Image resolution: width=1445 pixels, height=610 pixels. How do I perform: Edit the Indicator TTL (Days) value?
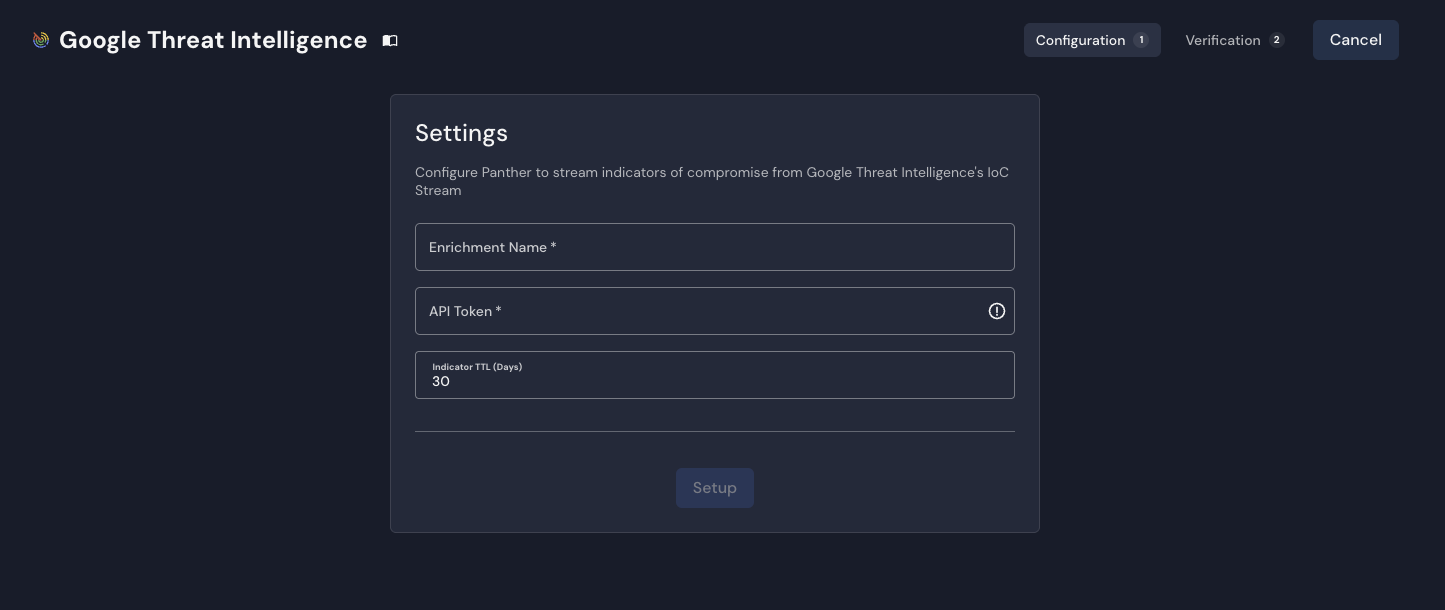715,375
